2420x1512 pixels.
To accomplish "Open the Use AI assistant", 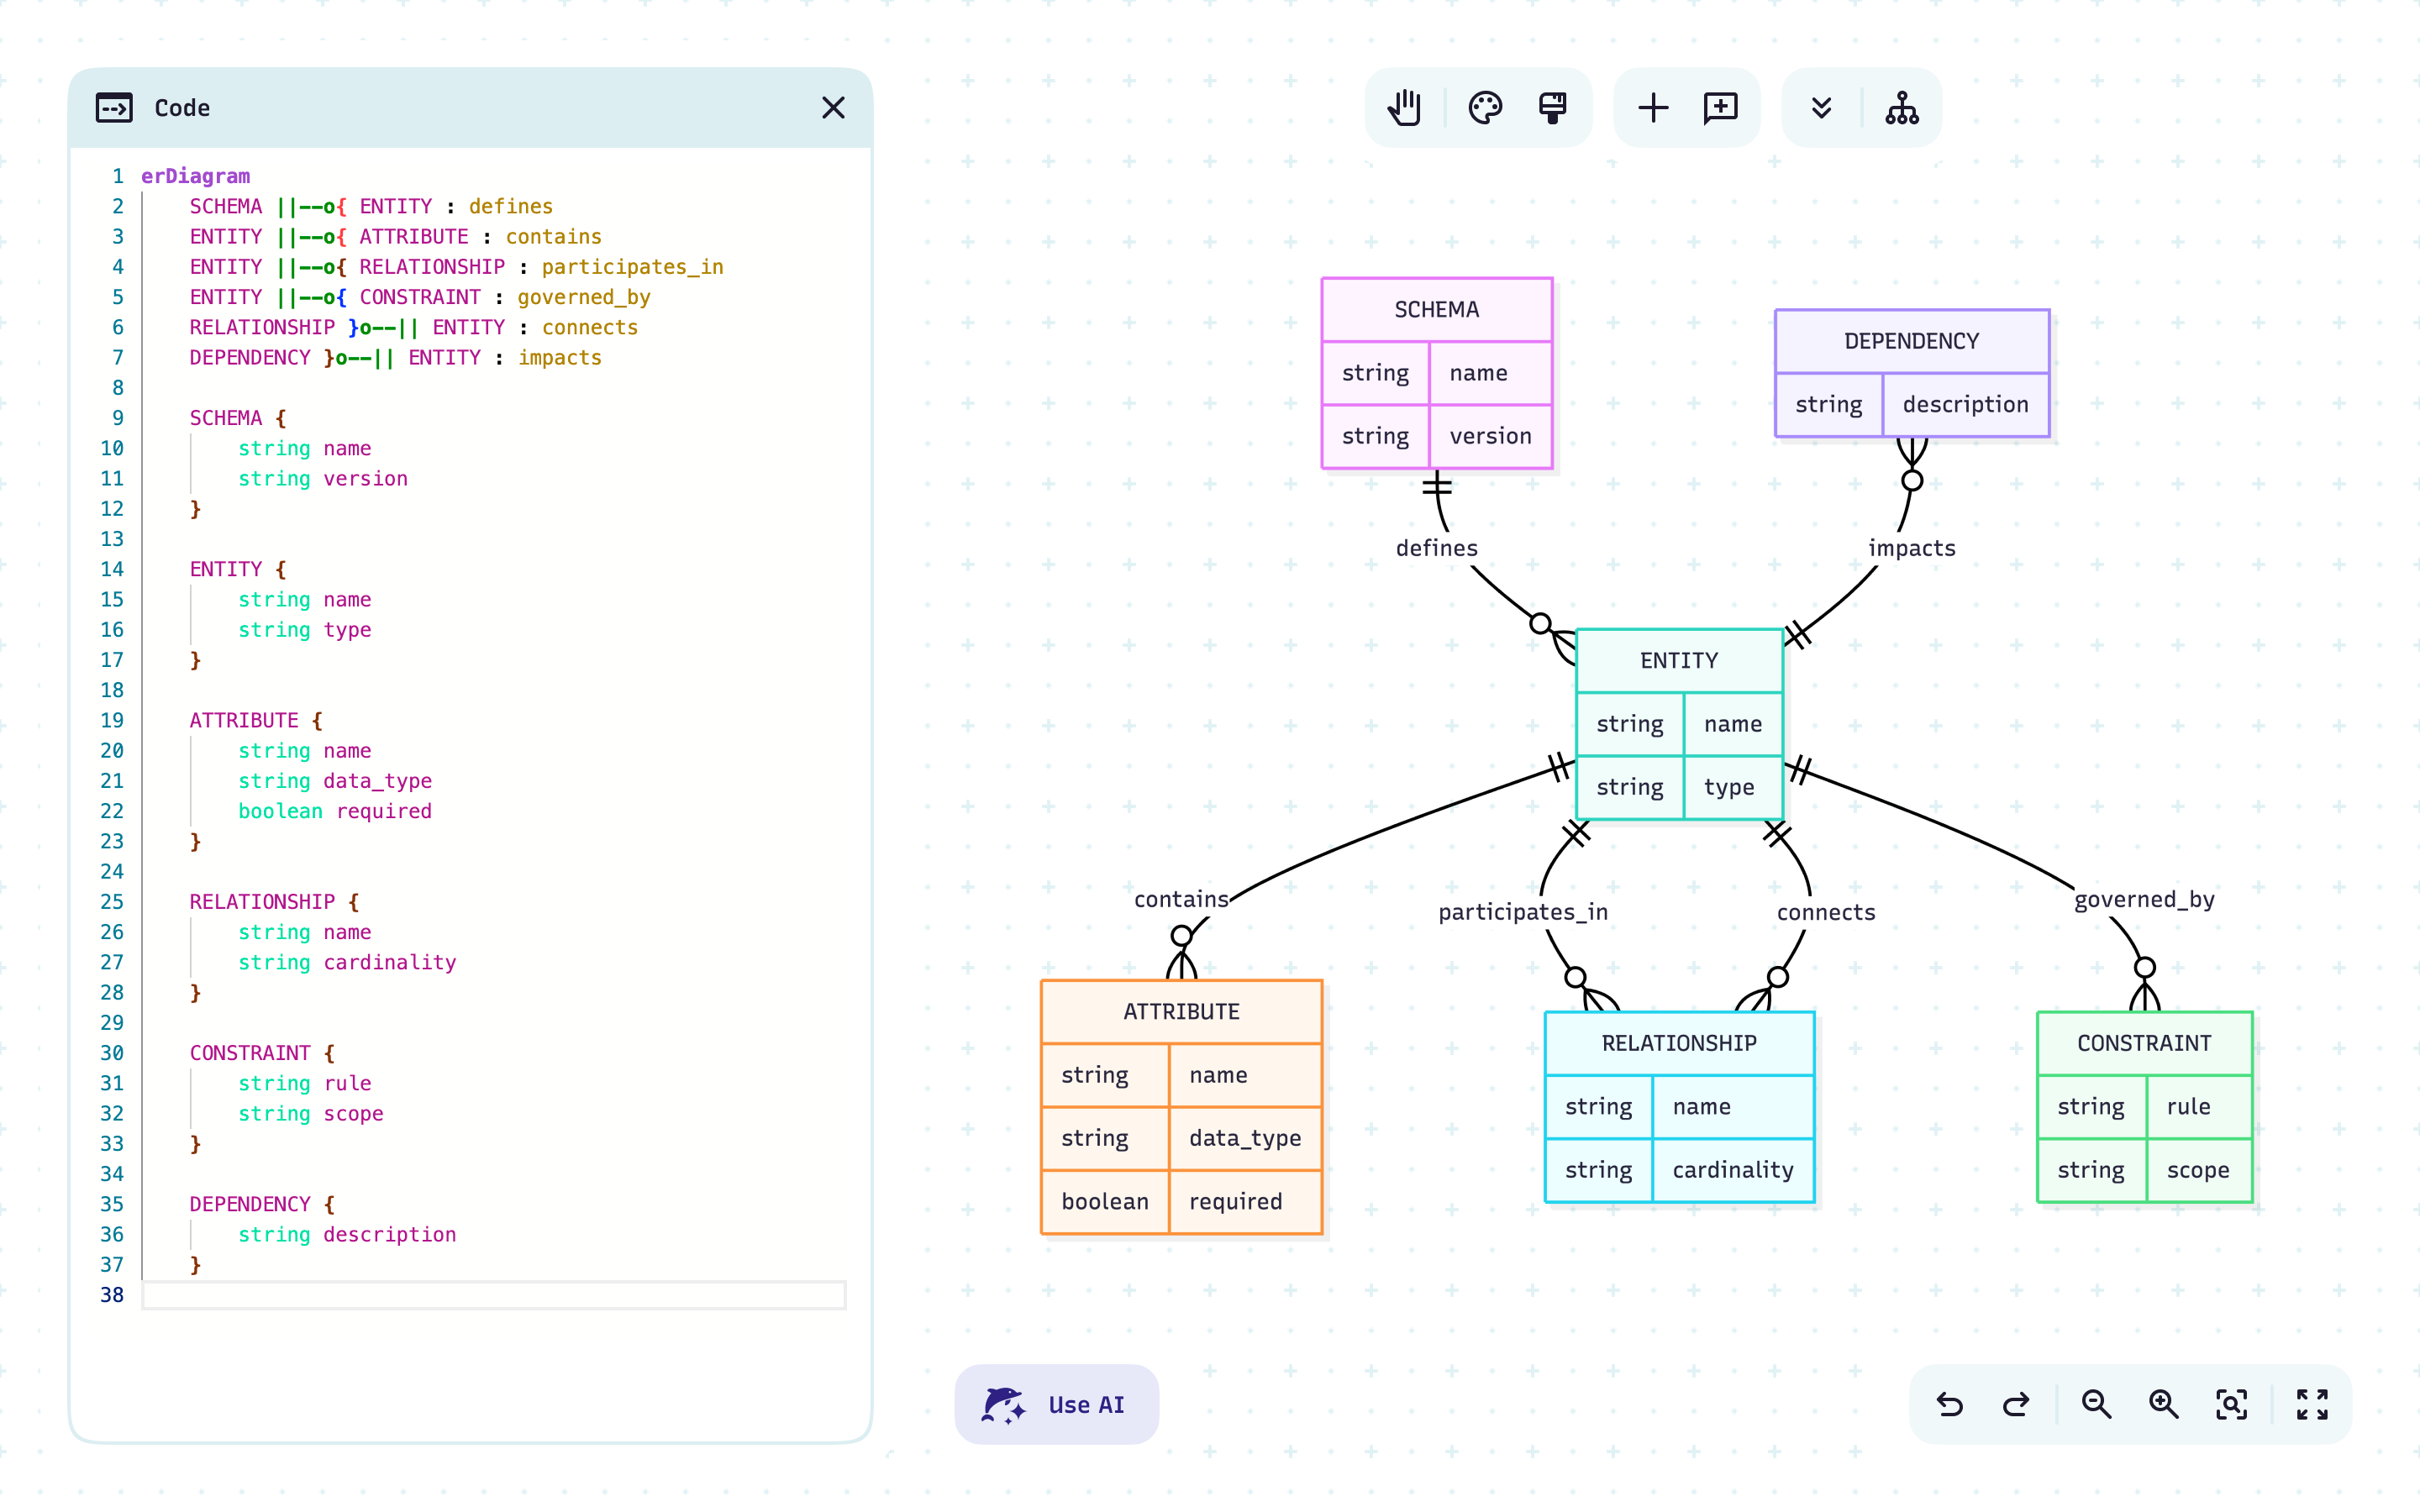I will [1056, 1404].
